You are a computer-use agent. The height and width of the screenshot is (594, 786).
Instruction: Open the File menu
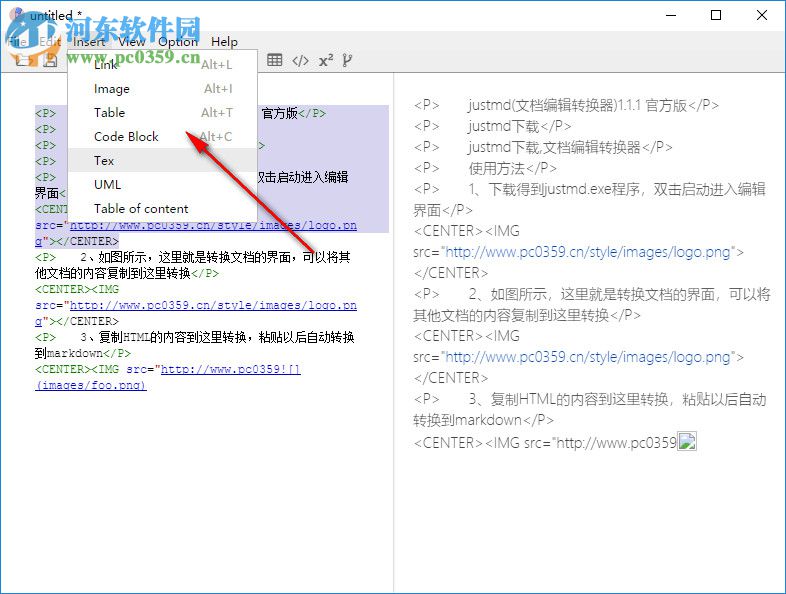coord(17,42)
